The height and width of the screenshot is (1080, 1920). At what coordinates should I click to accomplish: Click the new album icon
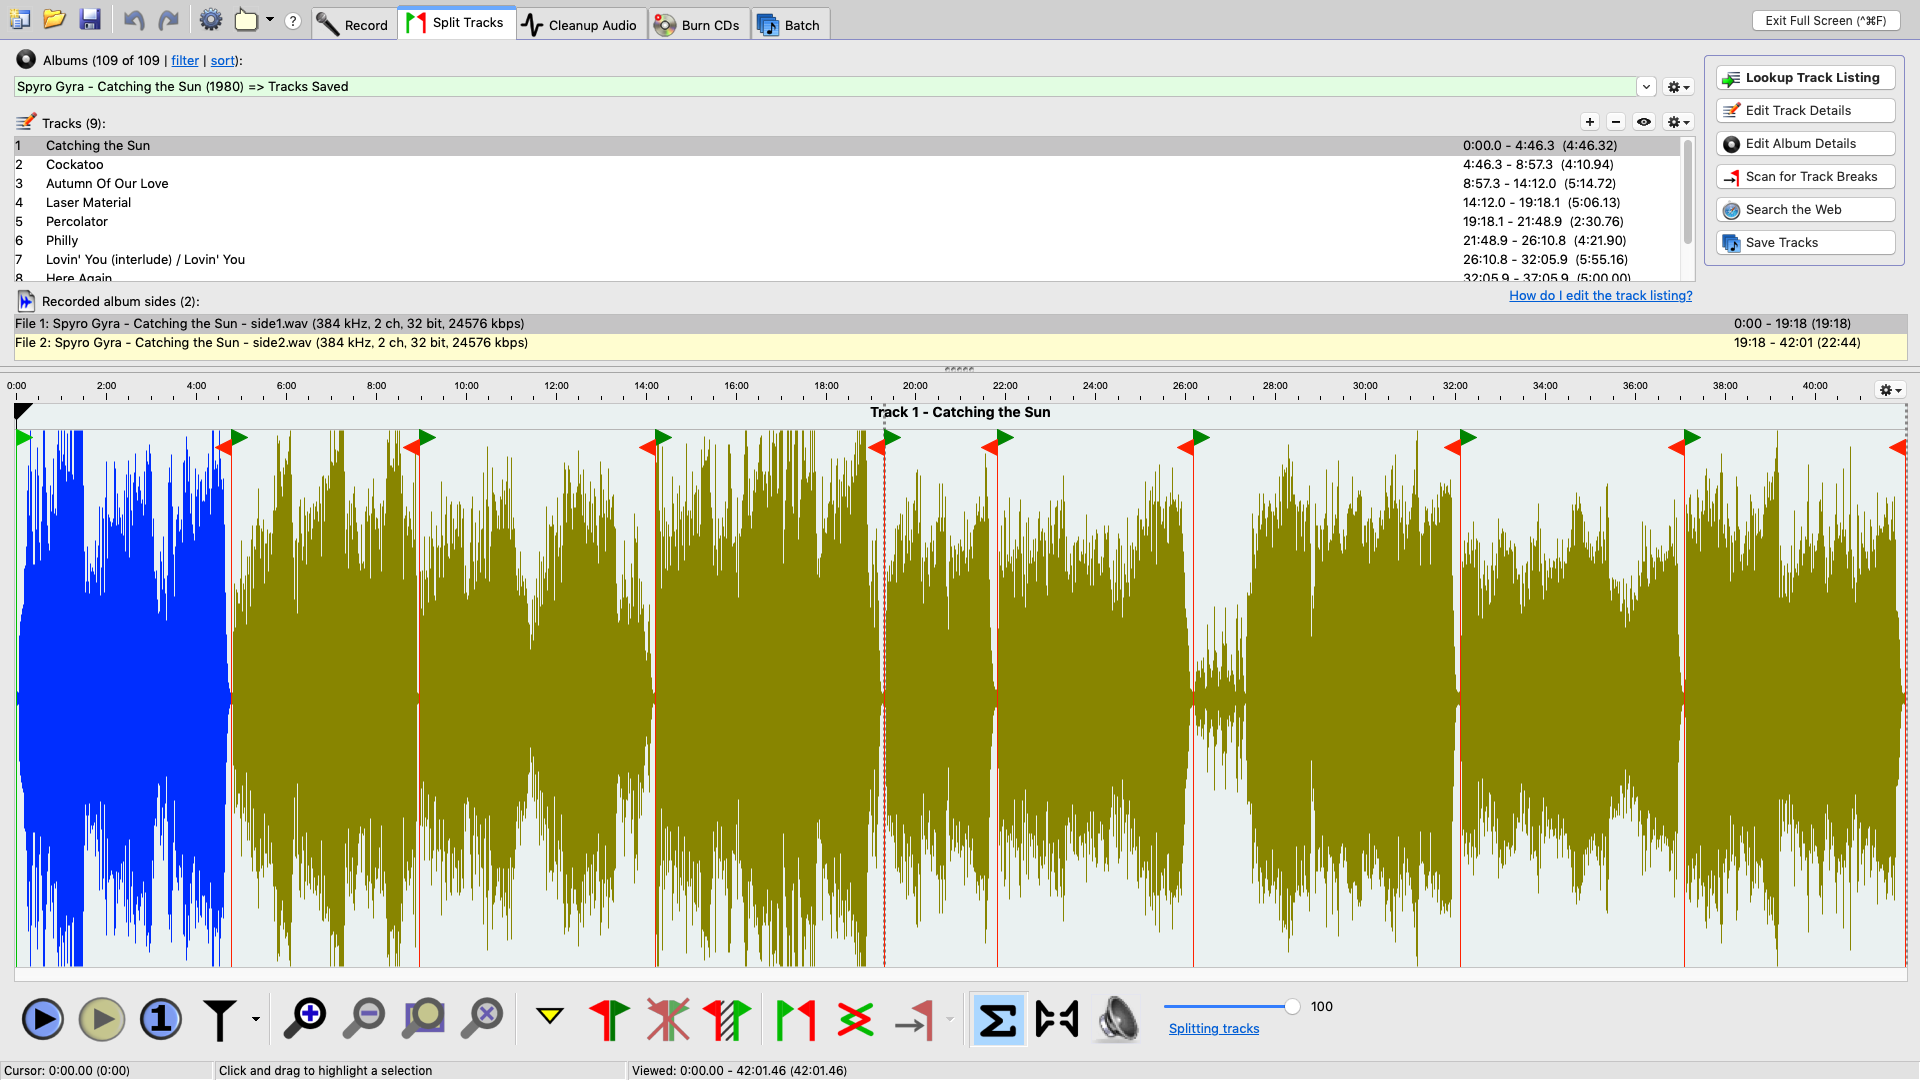[19, 19]
